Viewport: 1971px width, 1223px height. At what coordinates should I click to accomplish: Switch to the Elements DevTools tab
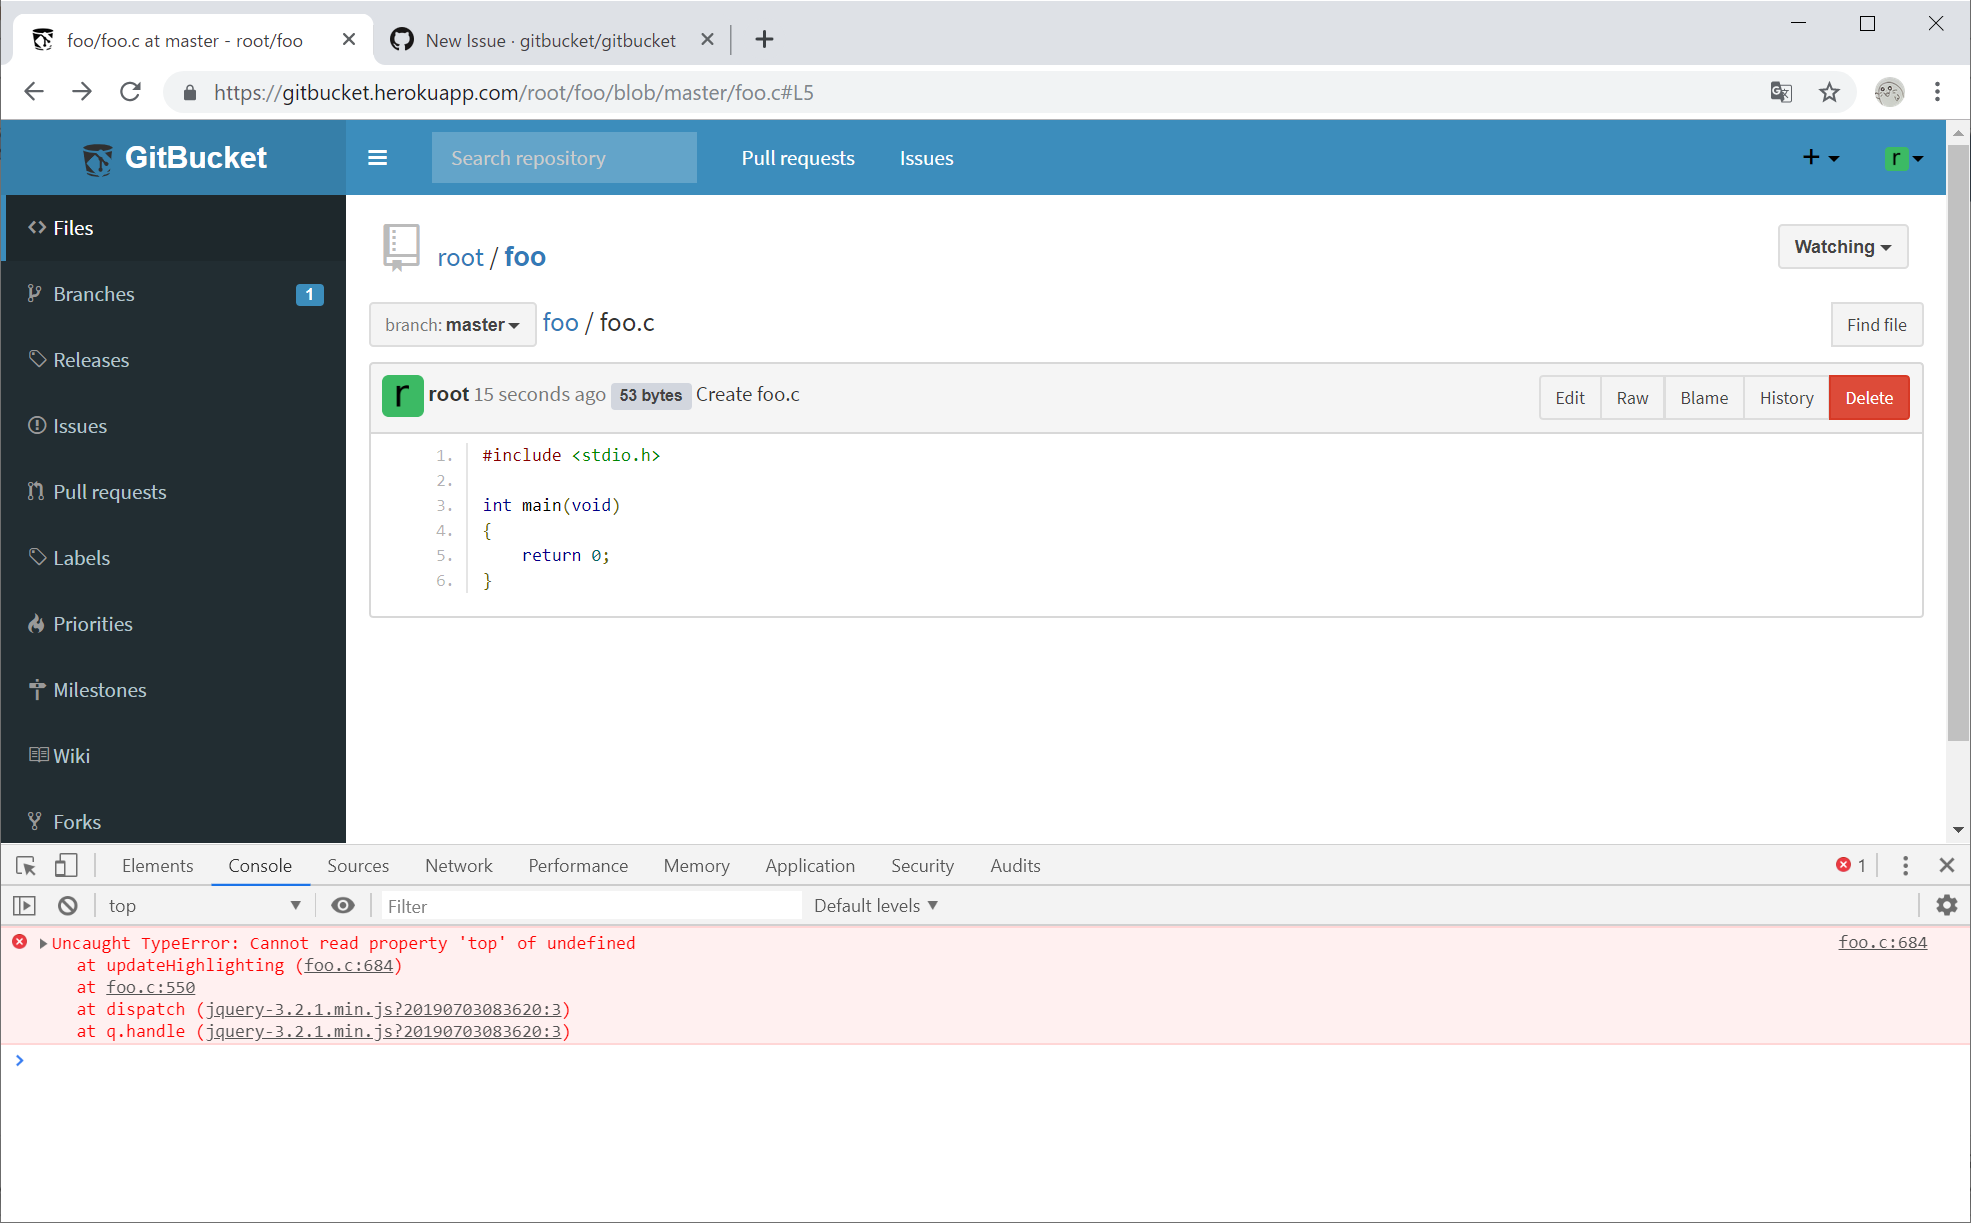tap(157, 866)
